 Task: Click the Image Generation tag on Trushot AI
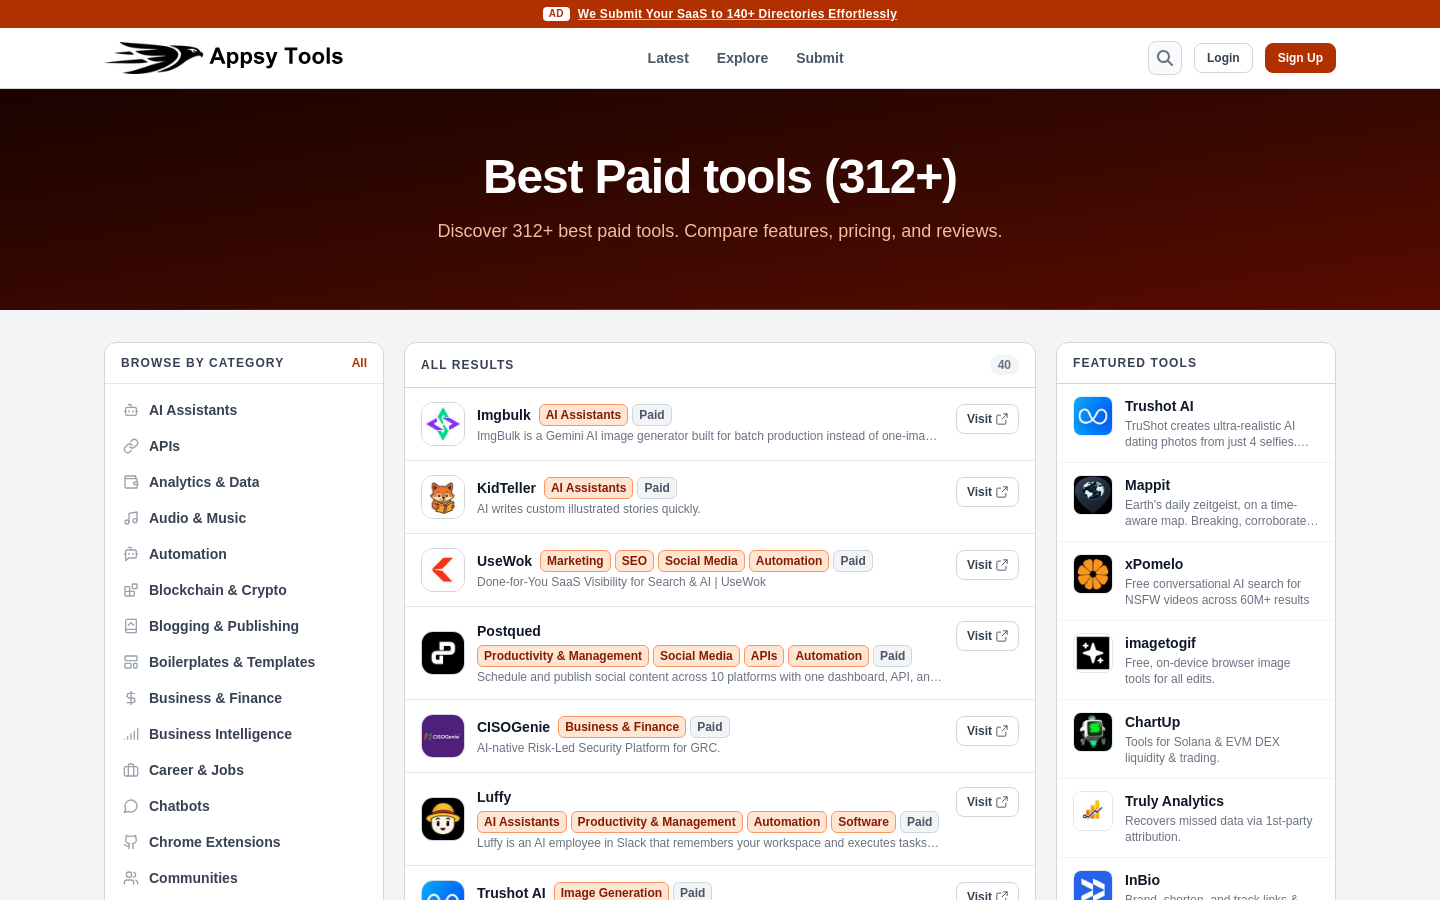tap(611, 893)
